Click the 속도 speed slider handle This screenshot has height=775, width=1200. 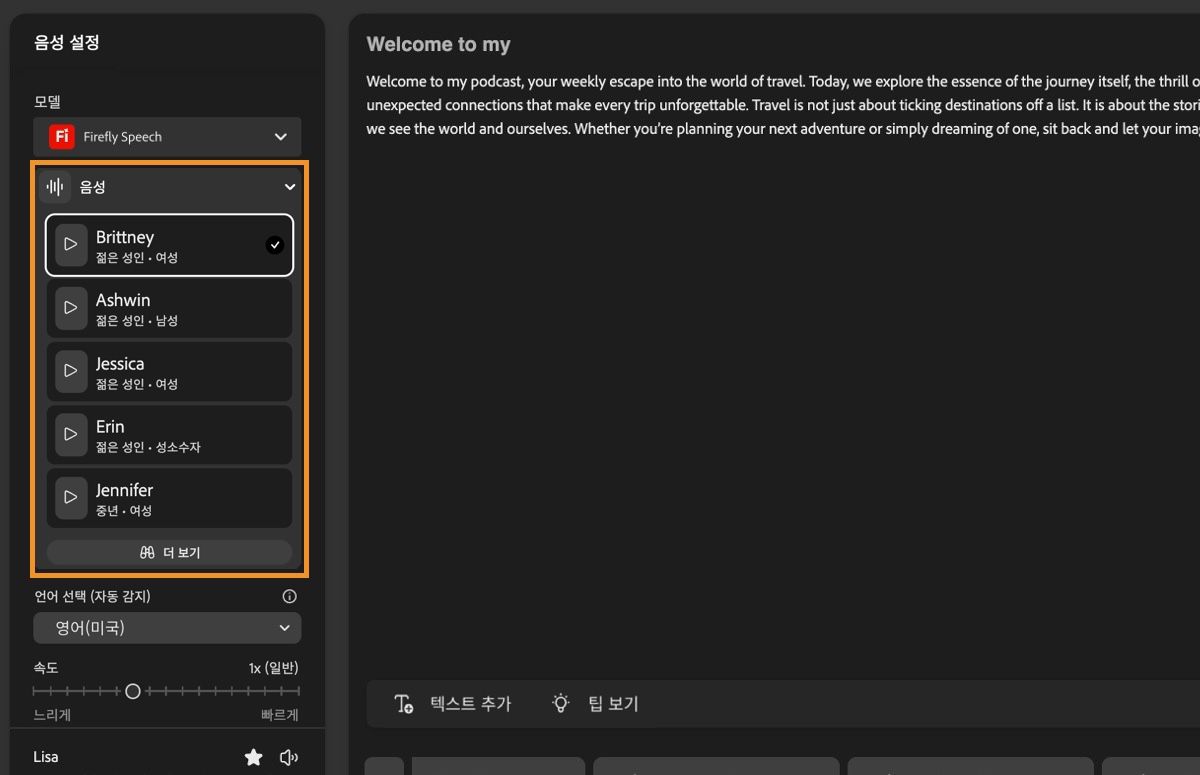tap(133, 691)
